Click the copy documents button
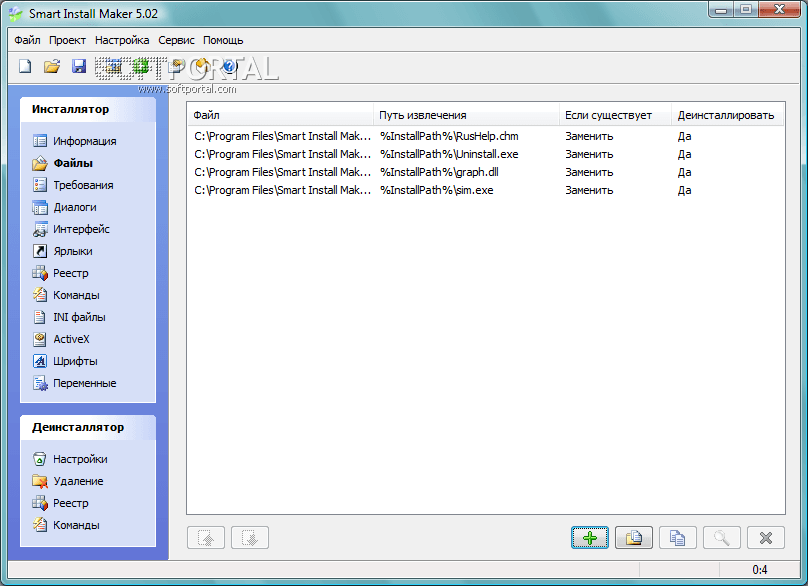Screen dimensions: 808x586 (678, 538)
